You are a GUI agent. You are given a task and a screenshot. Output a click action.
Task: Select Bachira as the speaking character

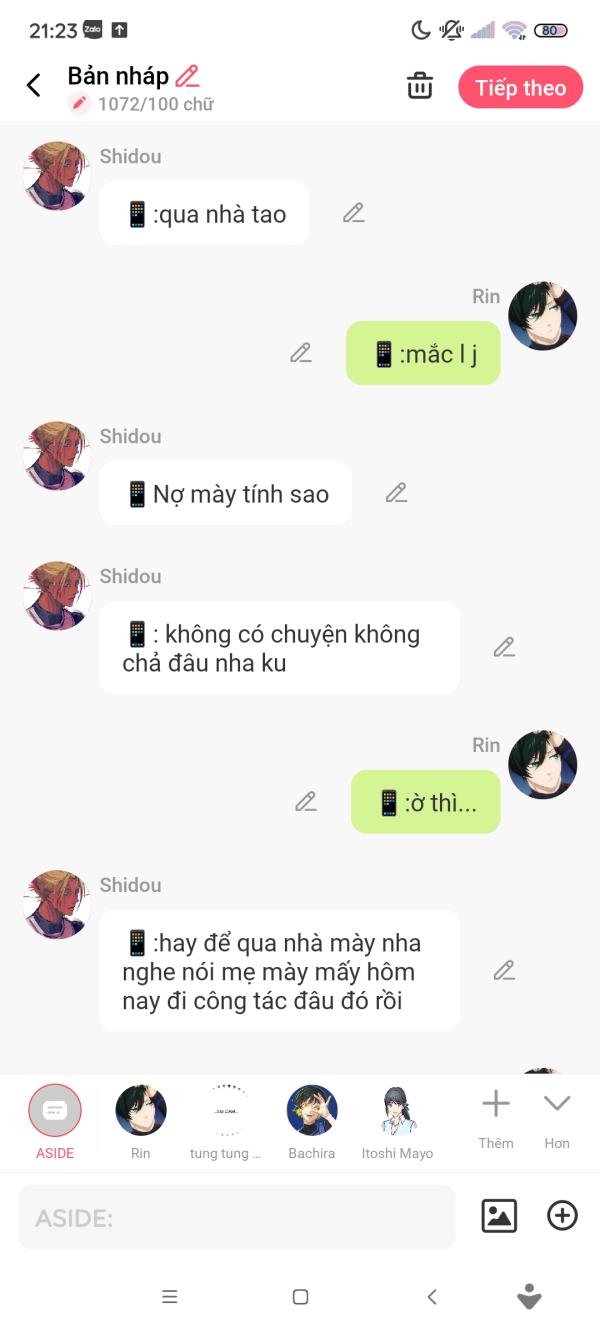click(x=312, y=1122)
